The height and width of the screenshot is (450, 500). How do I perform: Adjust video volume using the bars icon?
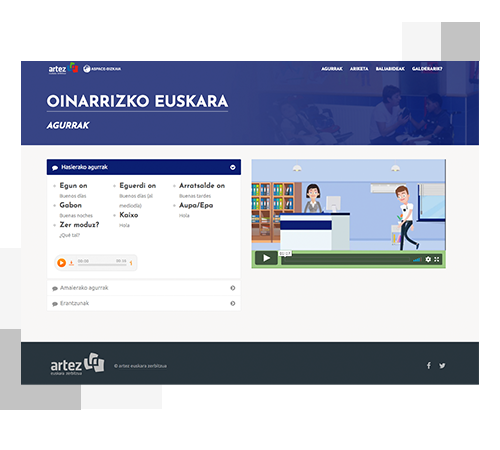(x=417, y=259)
